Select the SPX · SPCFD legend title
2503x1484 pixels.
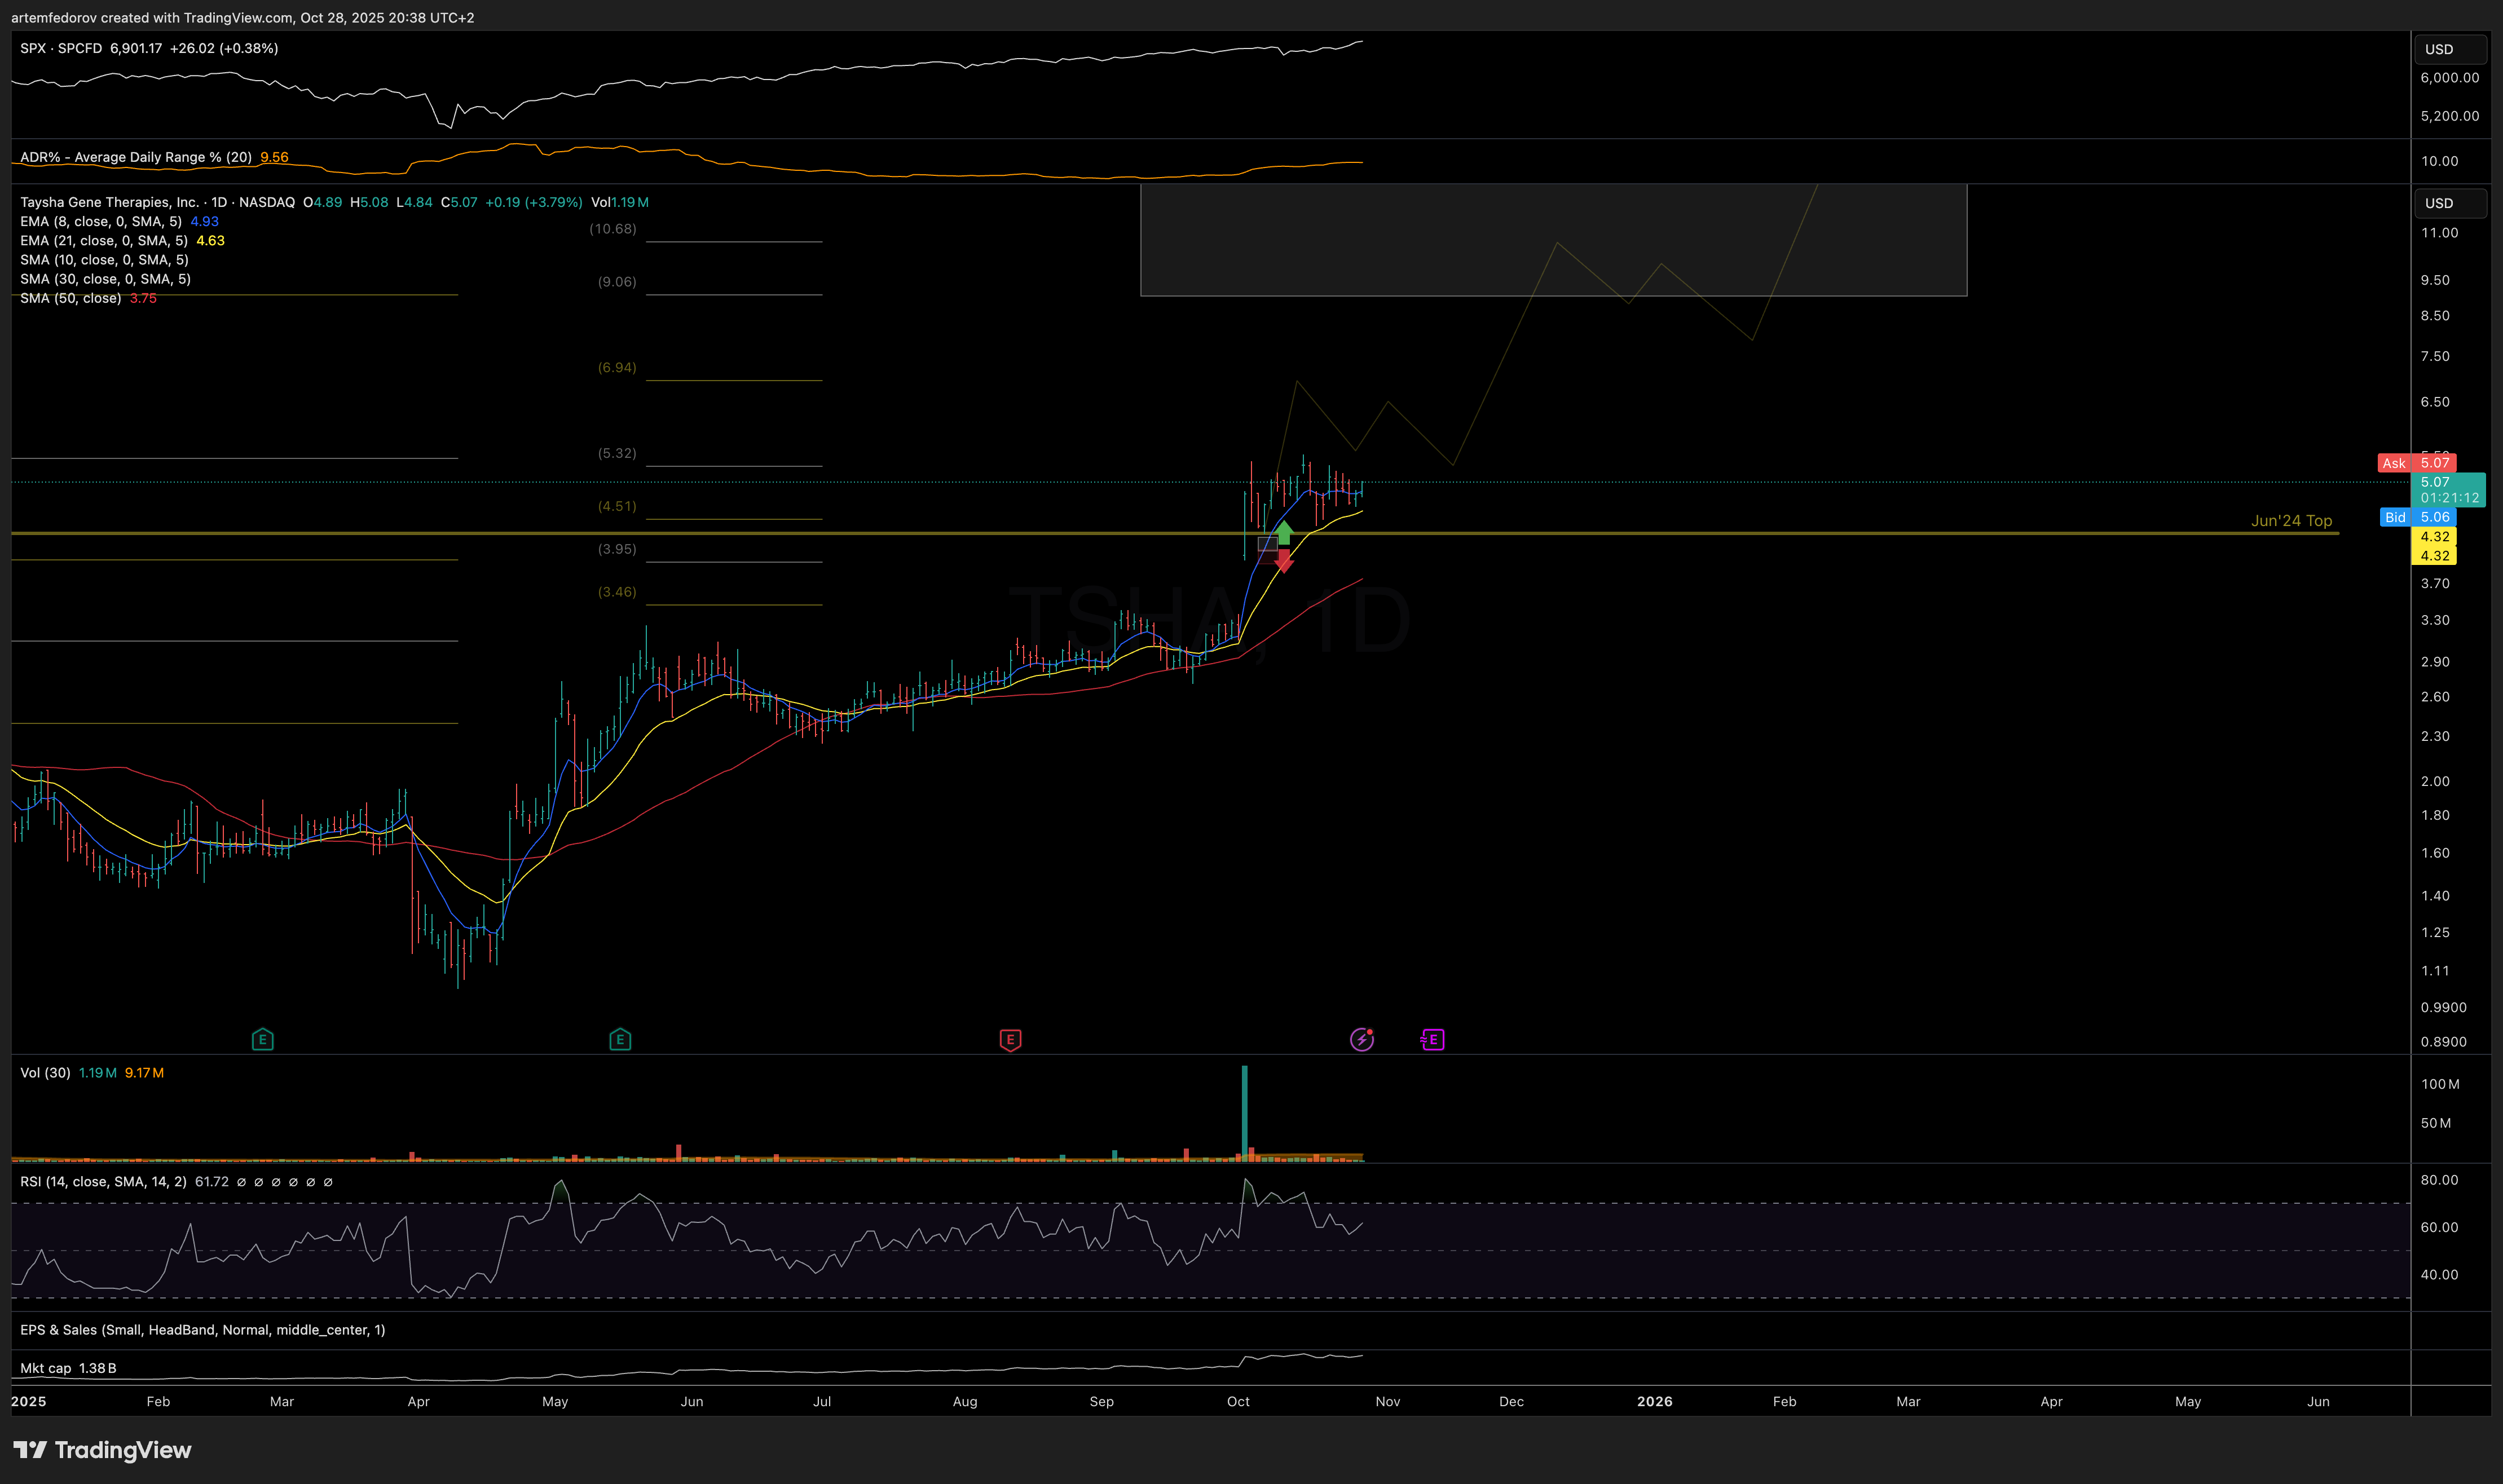pos(61,48)
